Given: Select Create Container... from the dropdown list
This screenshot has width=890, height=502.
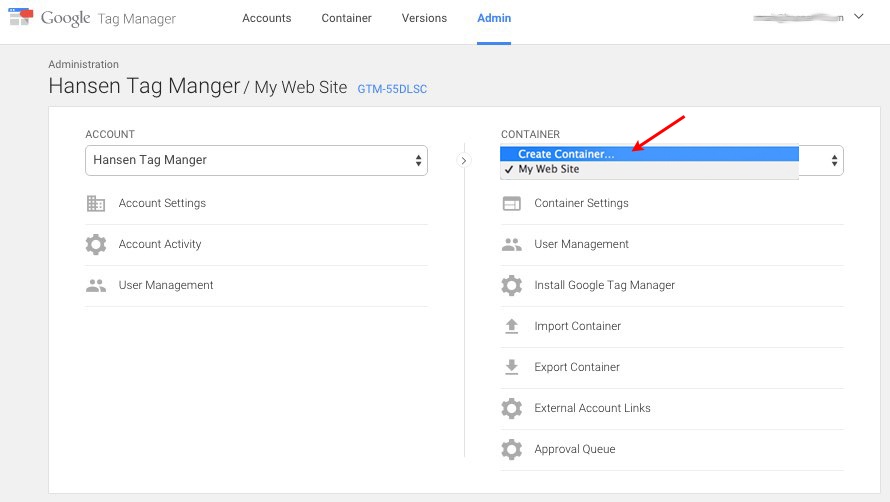Looking at the screenshot, I should pos(566,154).
